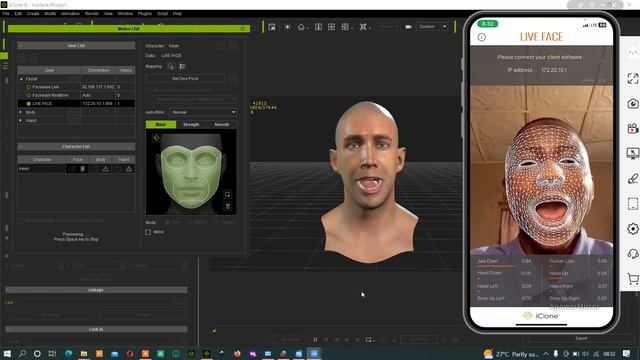640x360 pixels.
Task: Click the whiteboard pen icon in mirror sidebar
Action: point(633,178)
